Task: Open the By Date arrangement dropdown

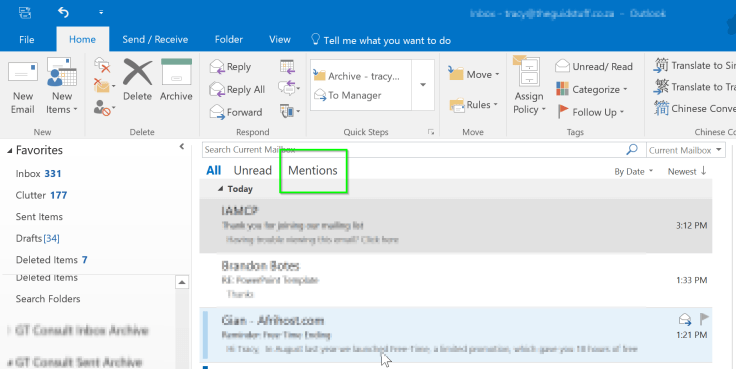Action: coord(633,172)
